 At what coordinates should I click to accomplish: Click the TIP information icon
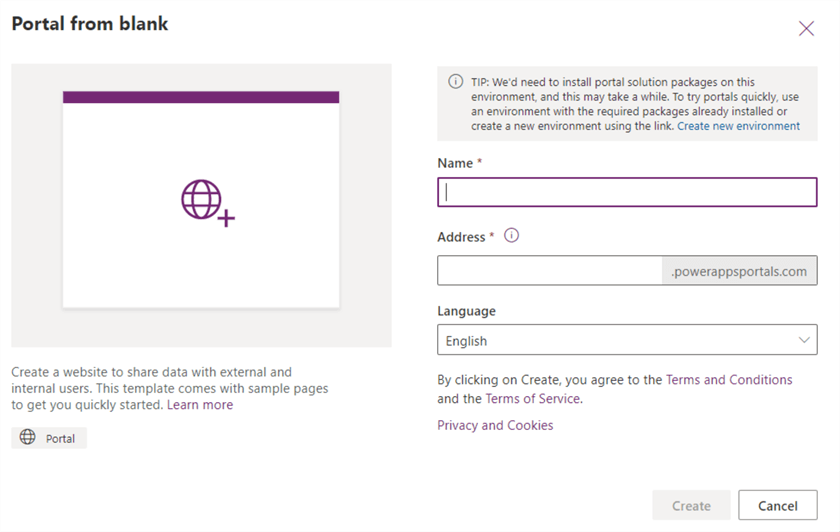(x=455, y=81)
